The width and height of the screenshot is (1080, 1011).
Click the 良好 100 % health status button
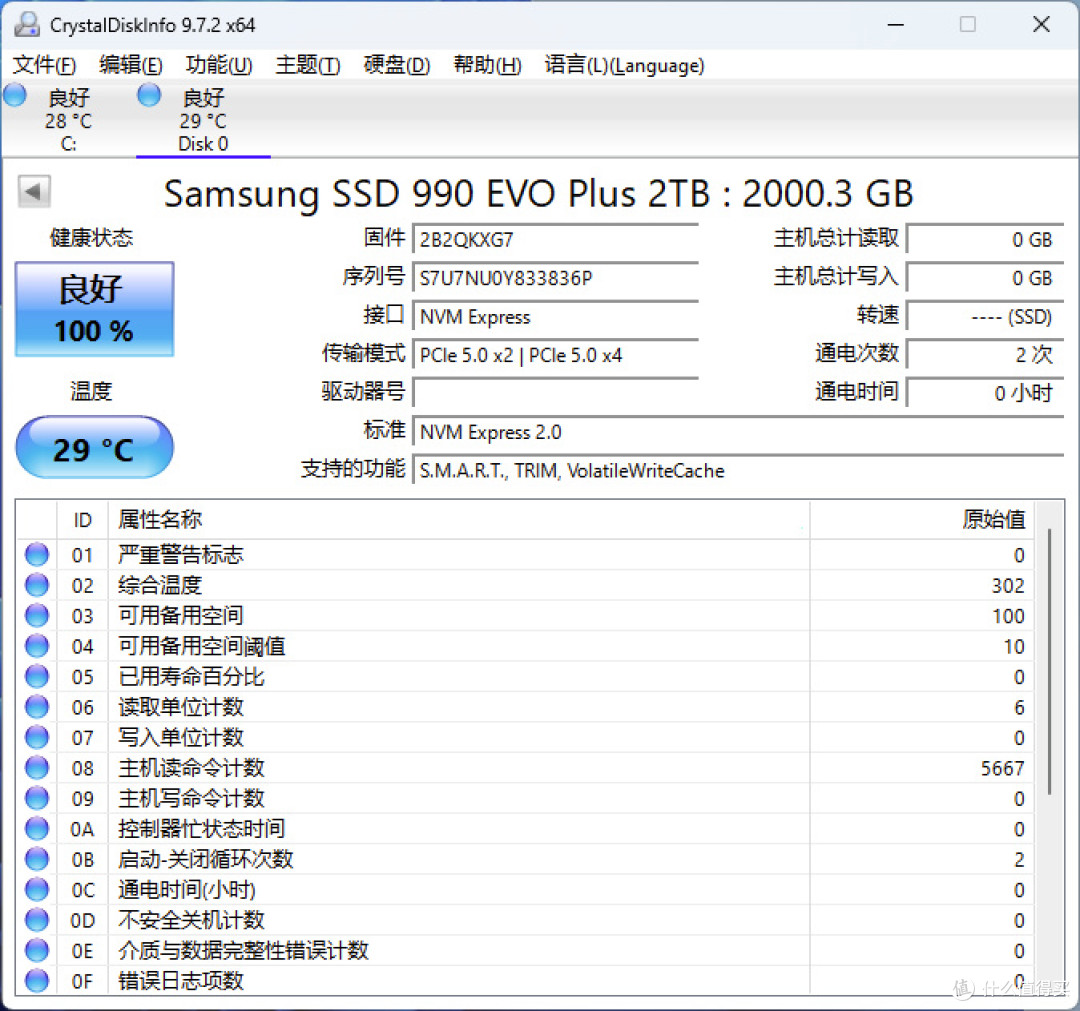(94, 309)
